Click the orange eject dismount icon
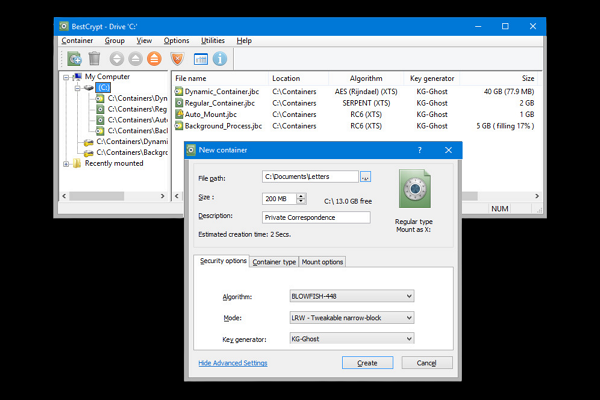 [154, 59]
